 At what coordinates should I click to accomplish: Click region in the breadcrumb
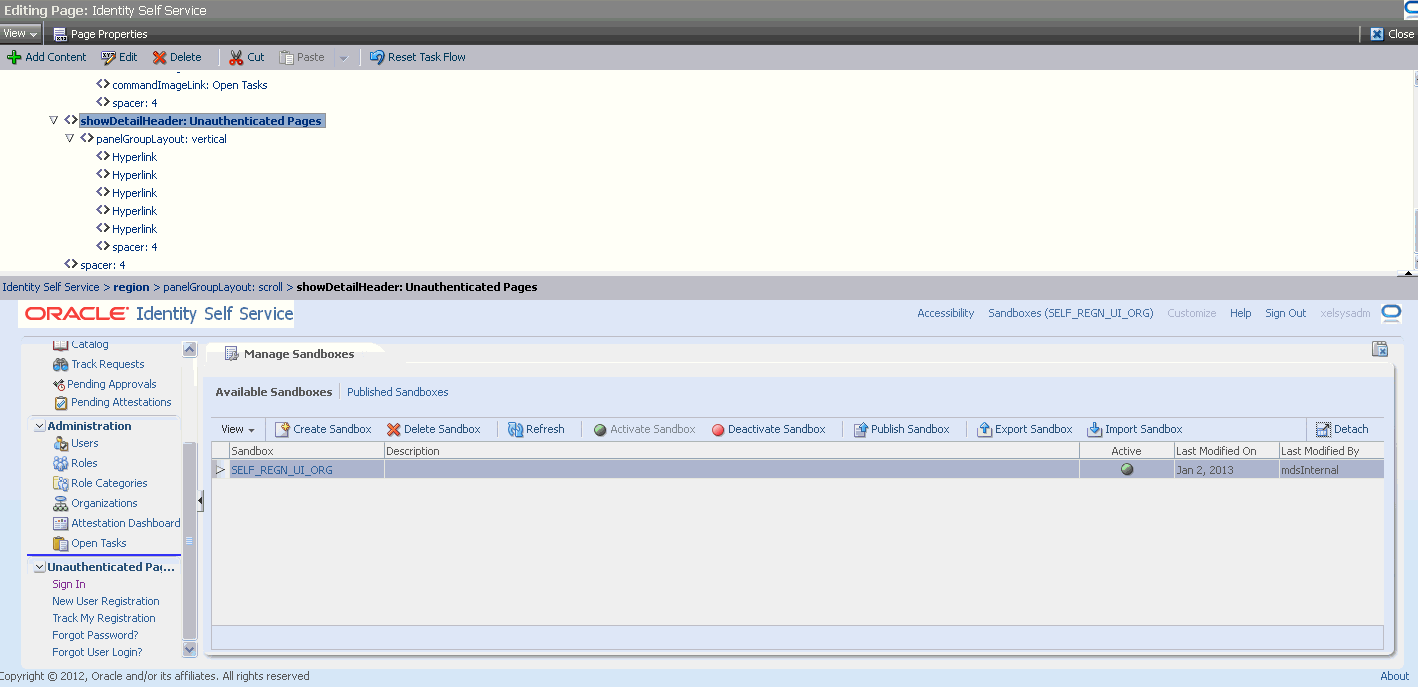pos(131,287)
